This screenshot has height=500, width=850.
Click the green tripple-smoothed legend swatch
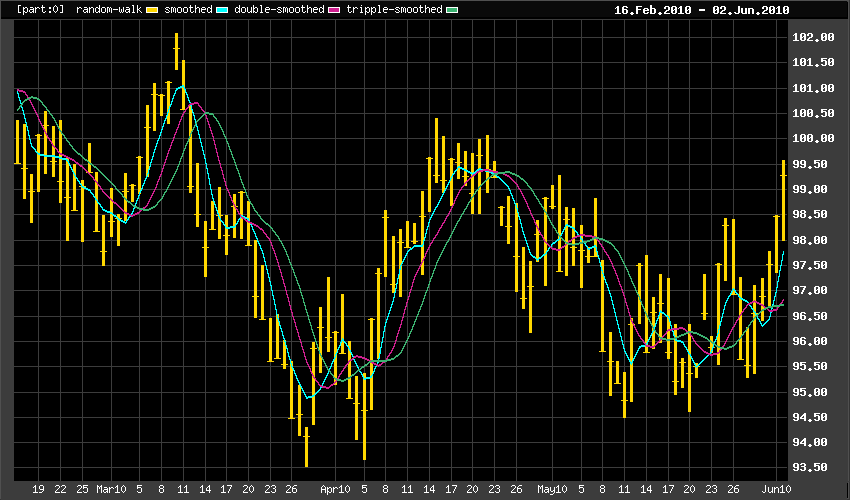[452, 10]
